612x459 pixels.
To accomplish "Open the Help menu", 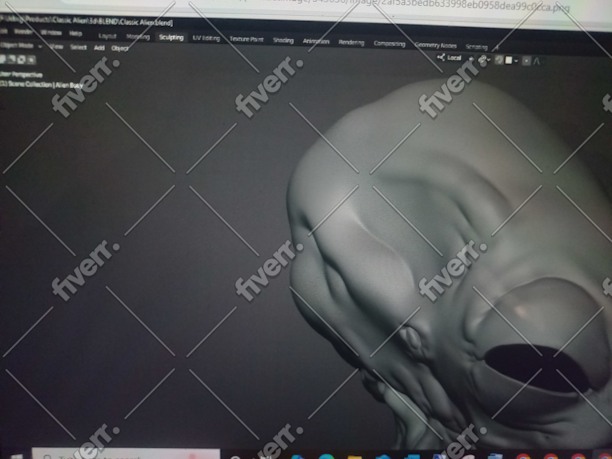I will pos(75,34).
